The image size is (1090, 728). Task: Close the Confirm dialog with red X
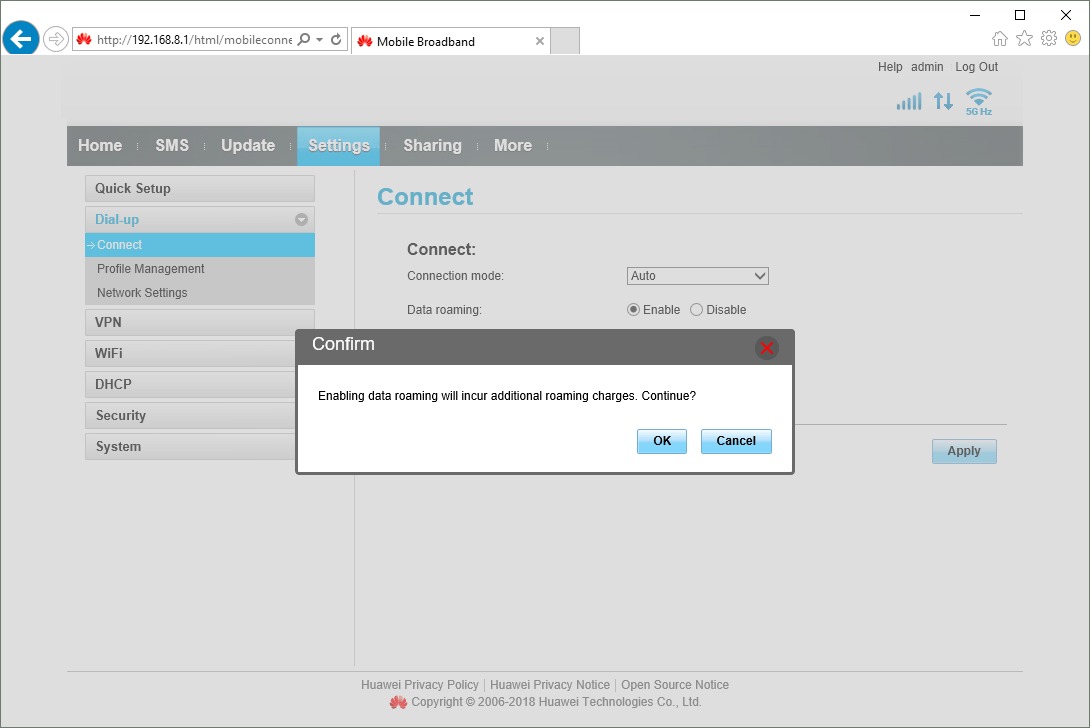tap(767, 348)
